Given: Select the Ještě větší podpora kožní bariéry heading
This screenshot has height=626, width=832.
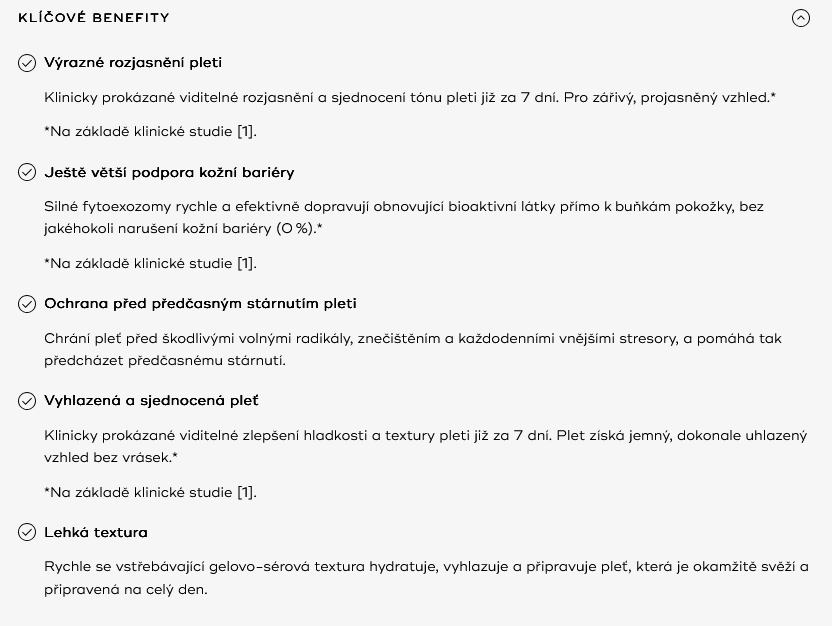Looking at the screenshot, I should click(x=169, y=172).
